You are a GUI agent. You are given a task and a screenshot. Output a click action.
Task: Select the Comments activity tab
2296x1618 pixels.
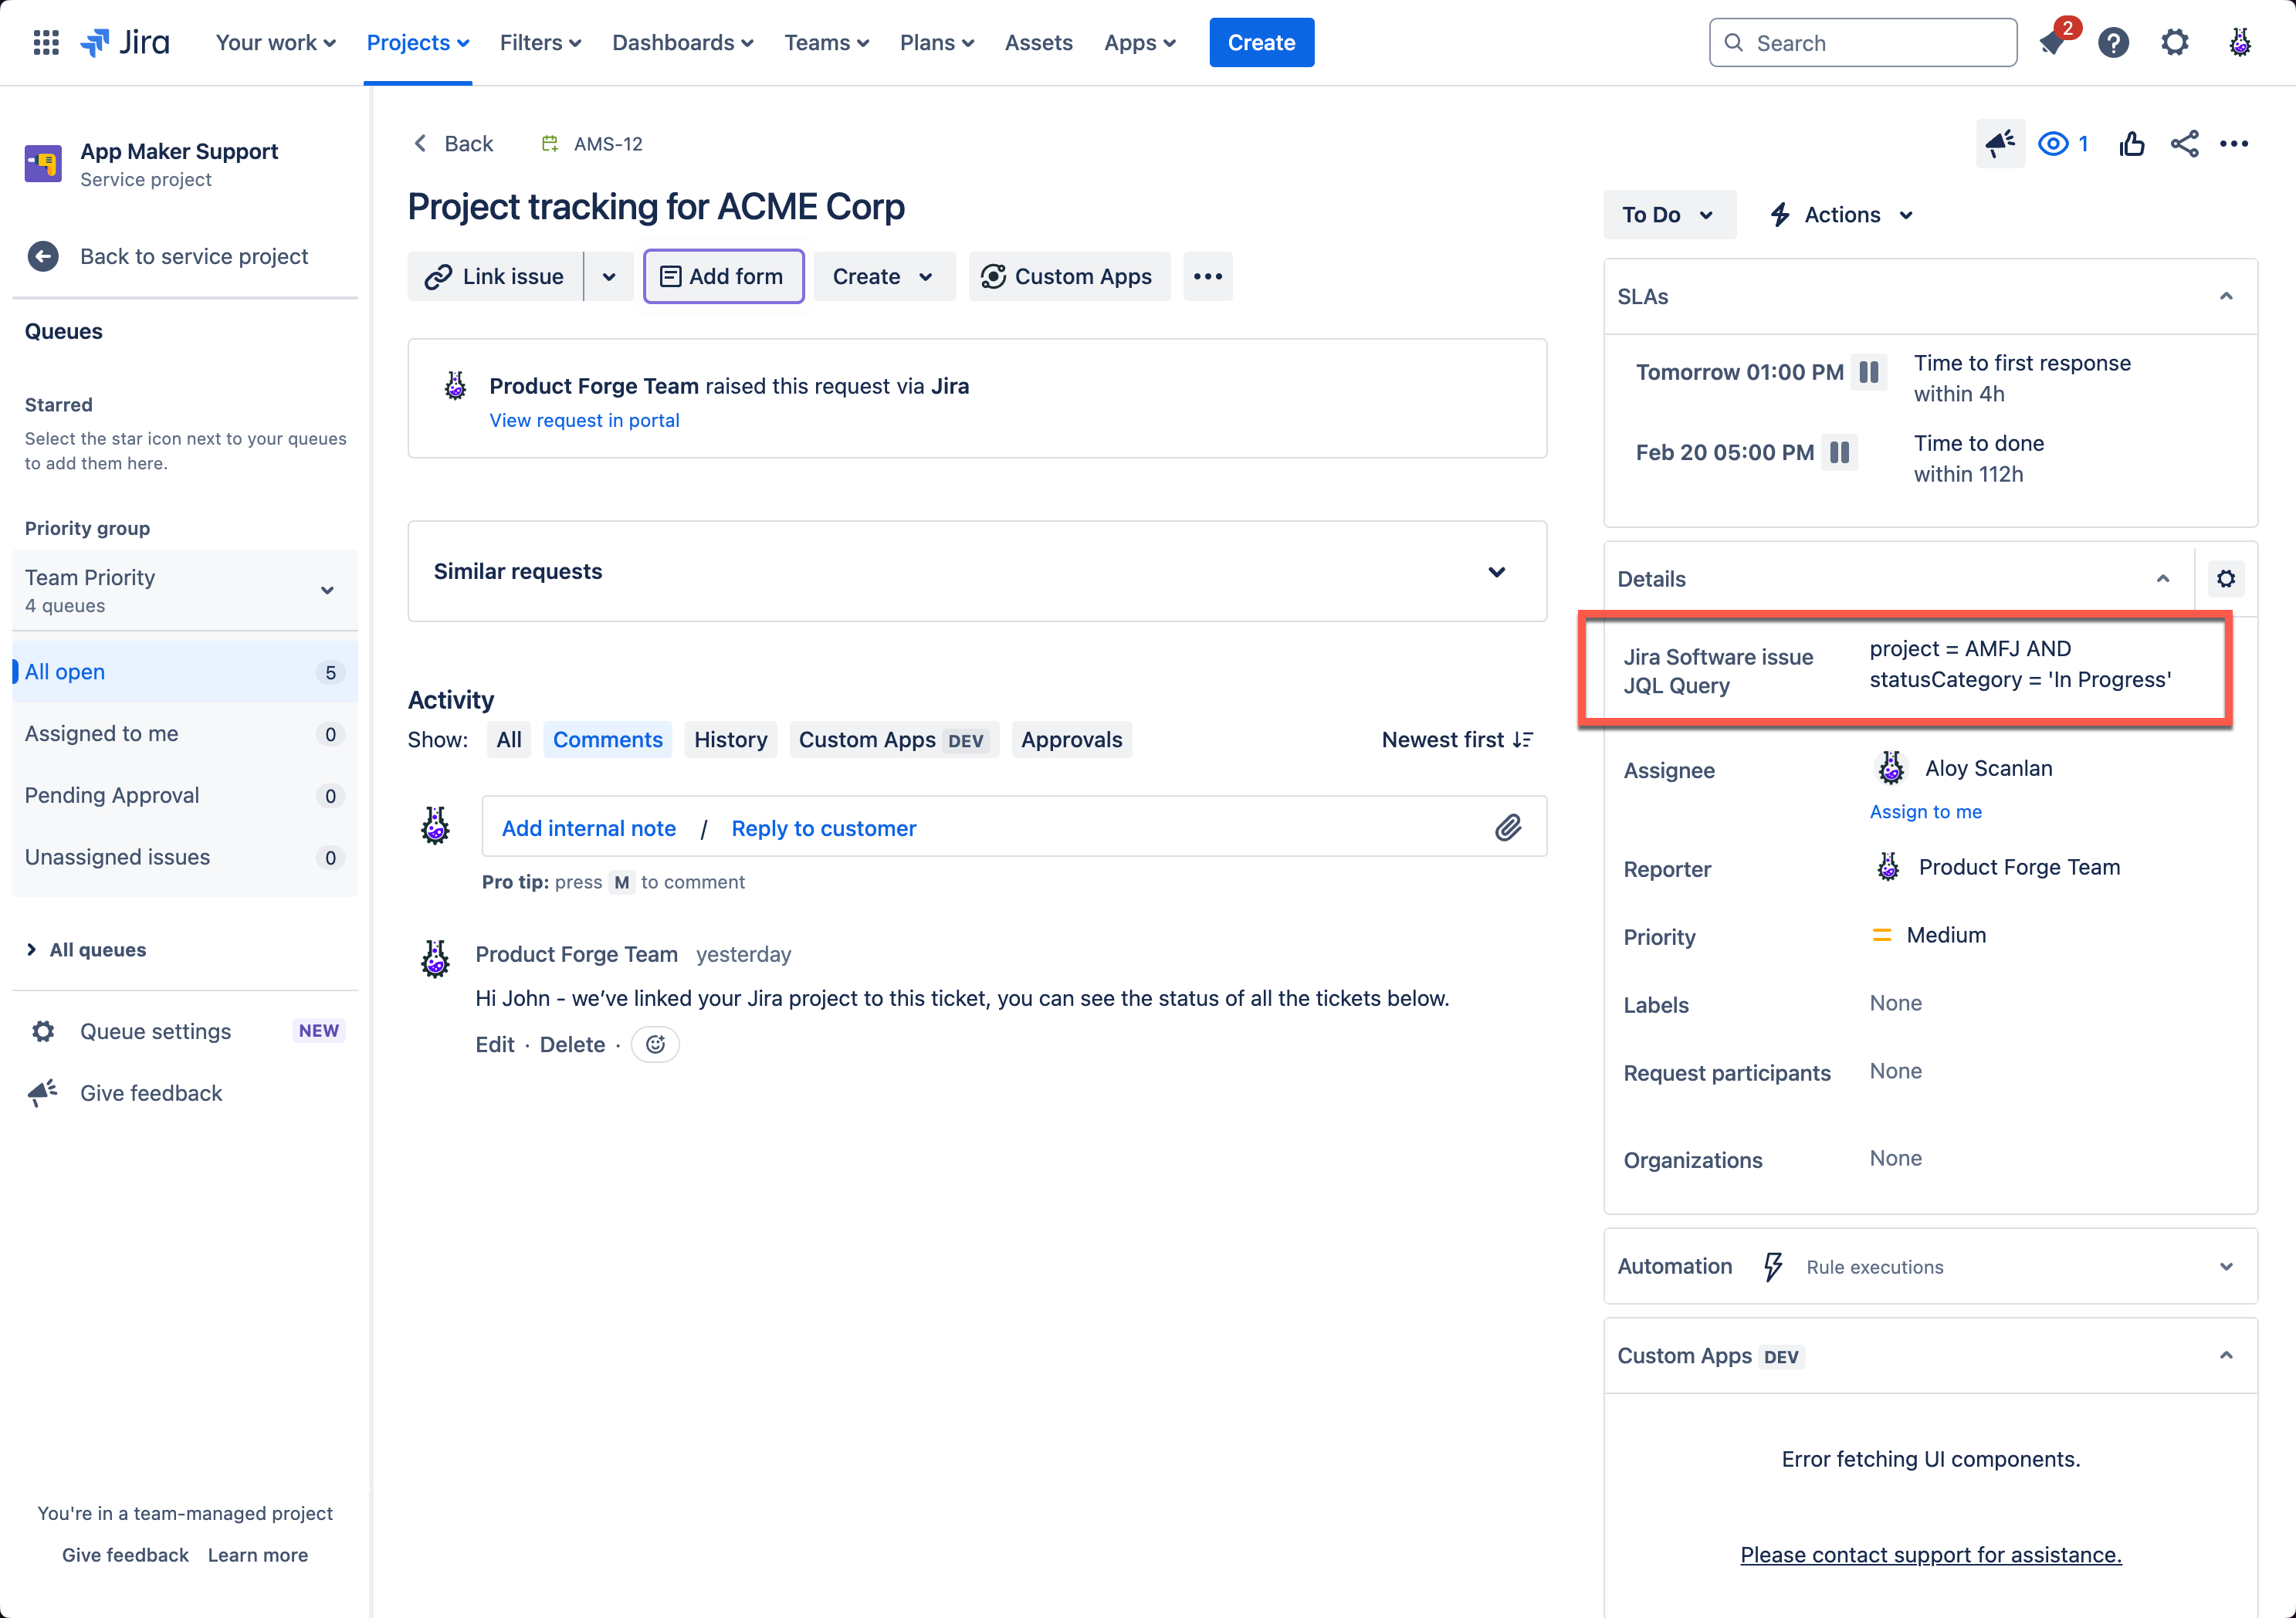[608, 740]
